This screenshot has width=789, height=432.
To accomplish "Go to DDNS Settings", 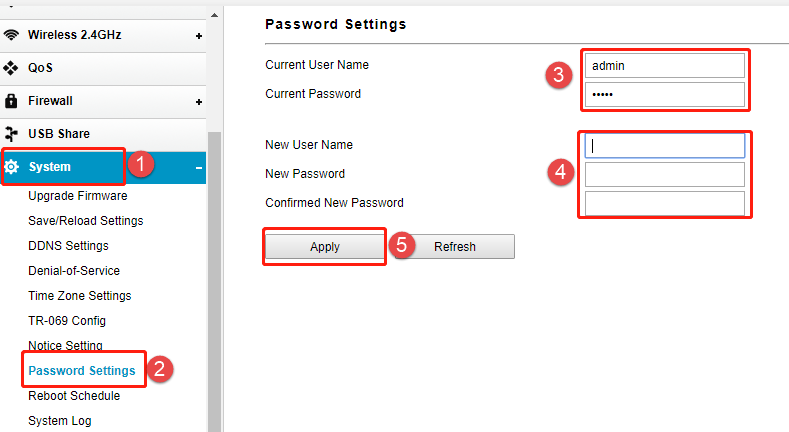I will click(x=68, y=246).
